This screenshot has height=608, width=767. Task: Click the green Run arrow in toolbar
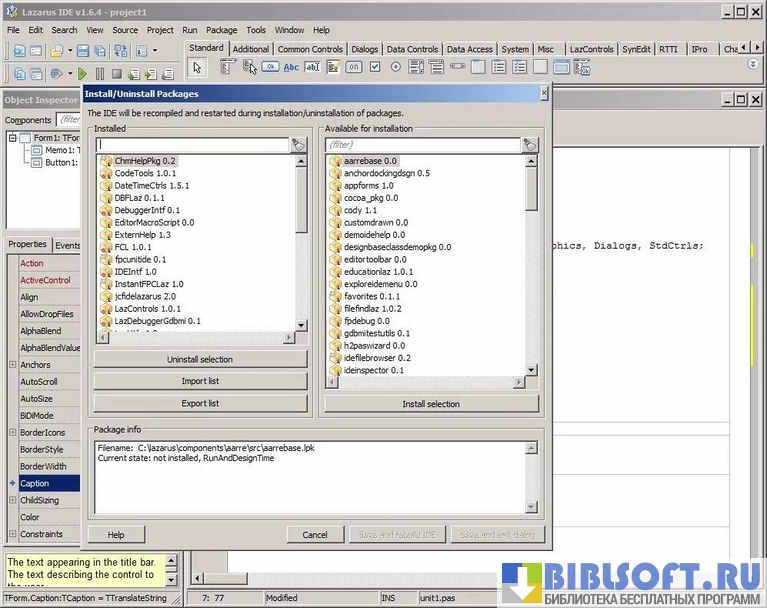(83, 74)
